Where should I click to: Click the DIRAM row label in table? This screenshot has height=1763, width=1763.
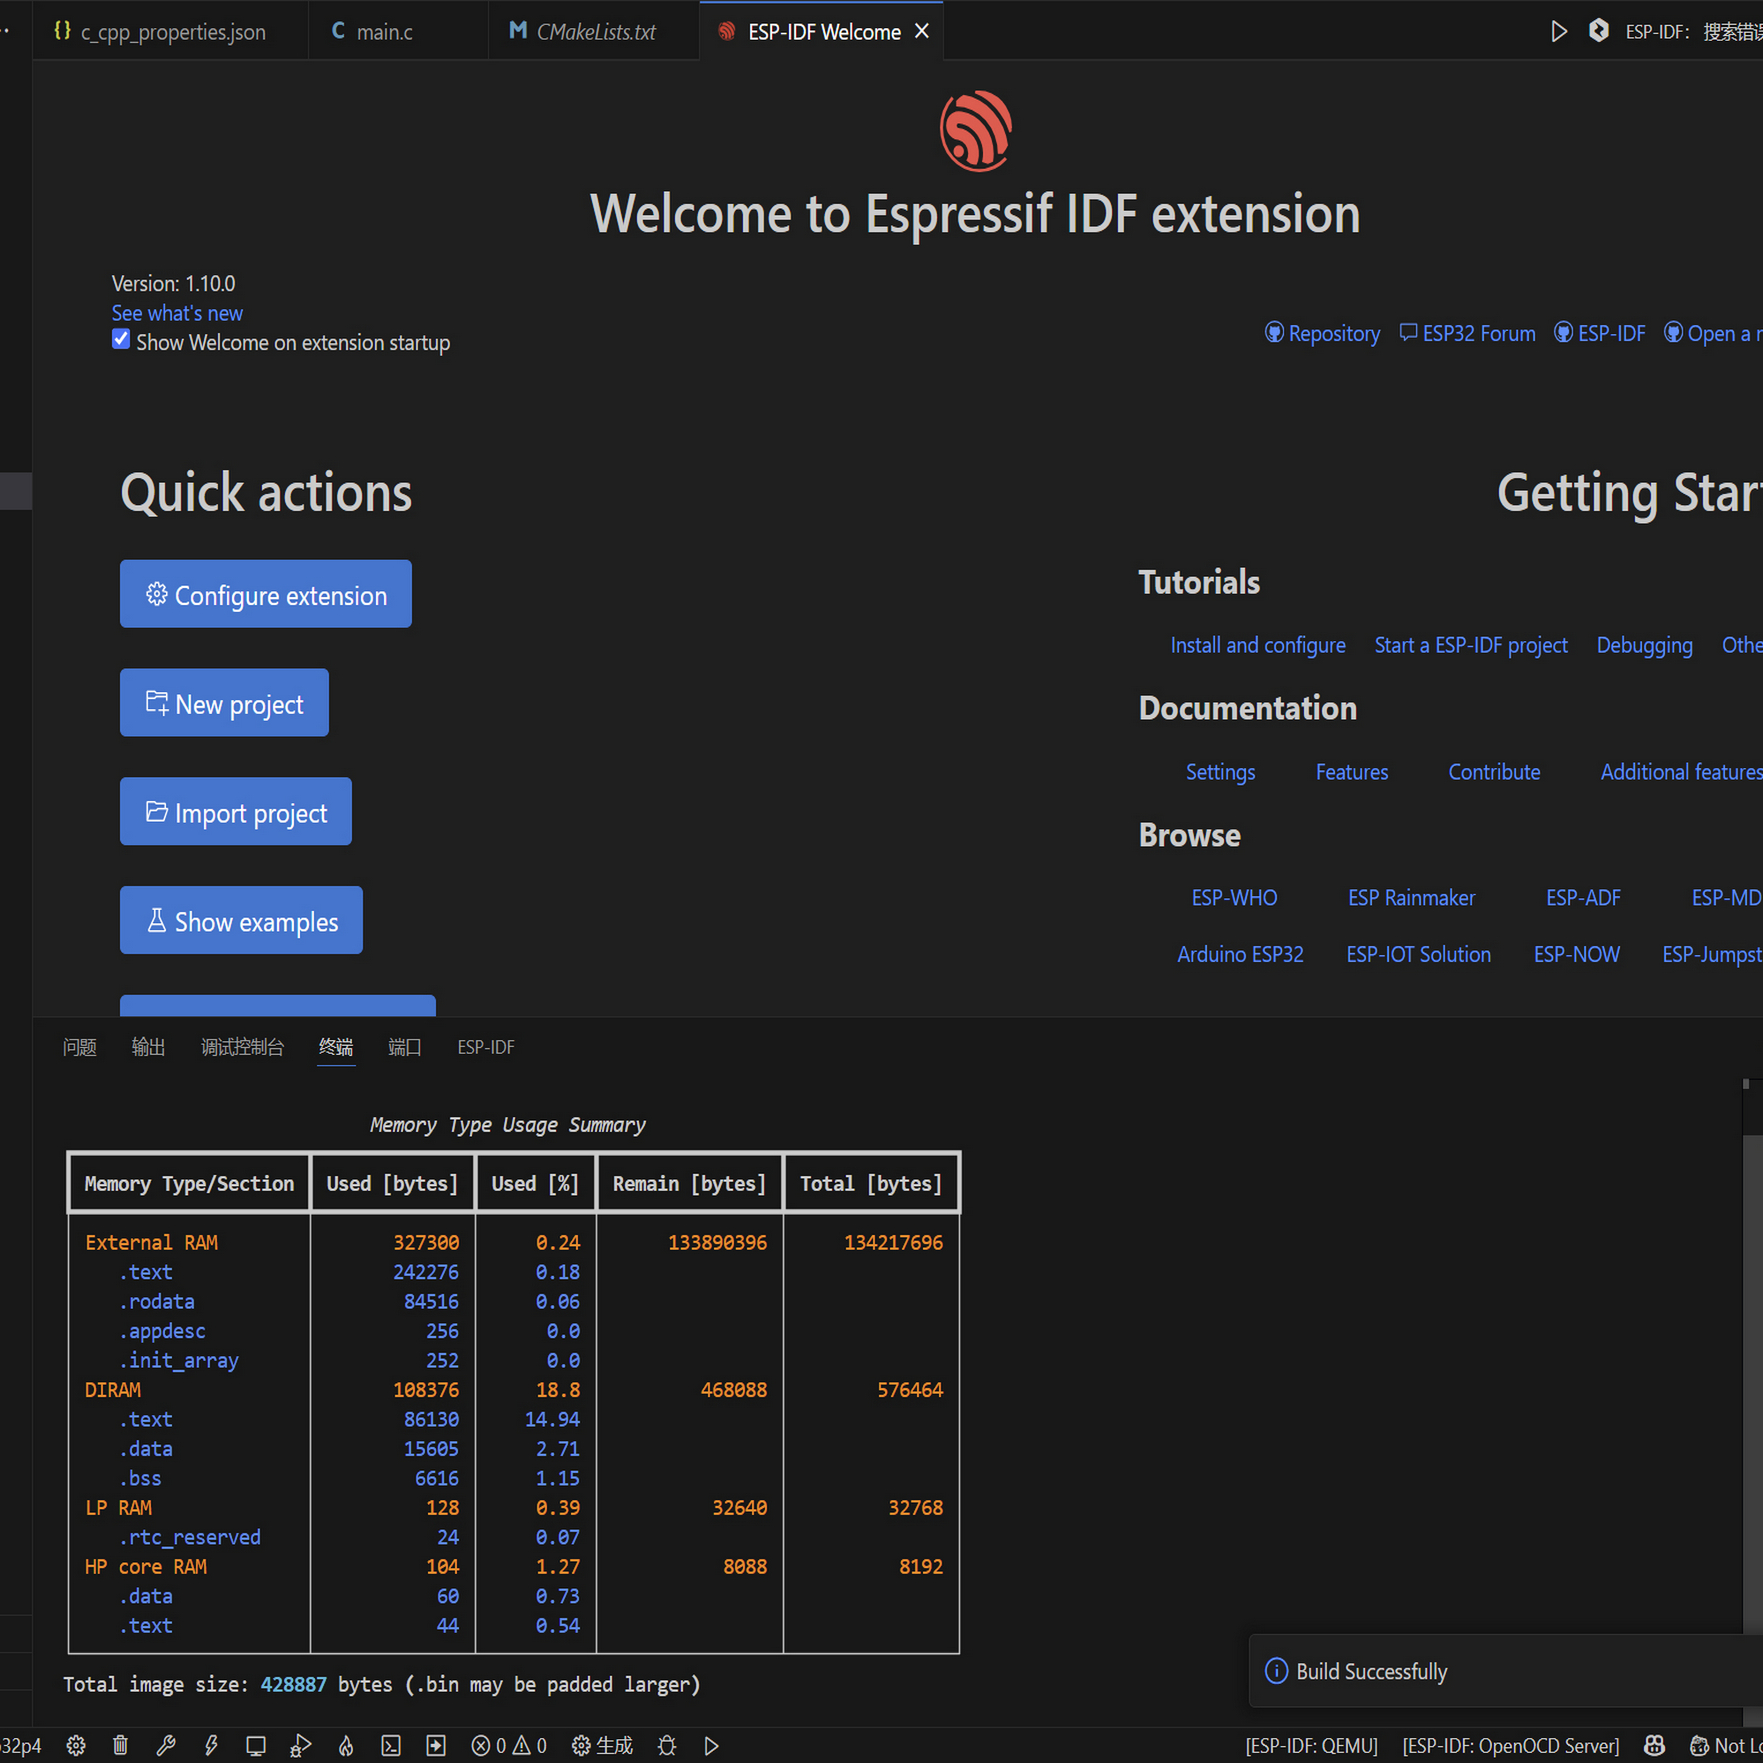click(x=113, y=1390)
